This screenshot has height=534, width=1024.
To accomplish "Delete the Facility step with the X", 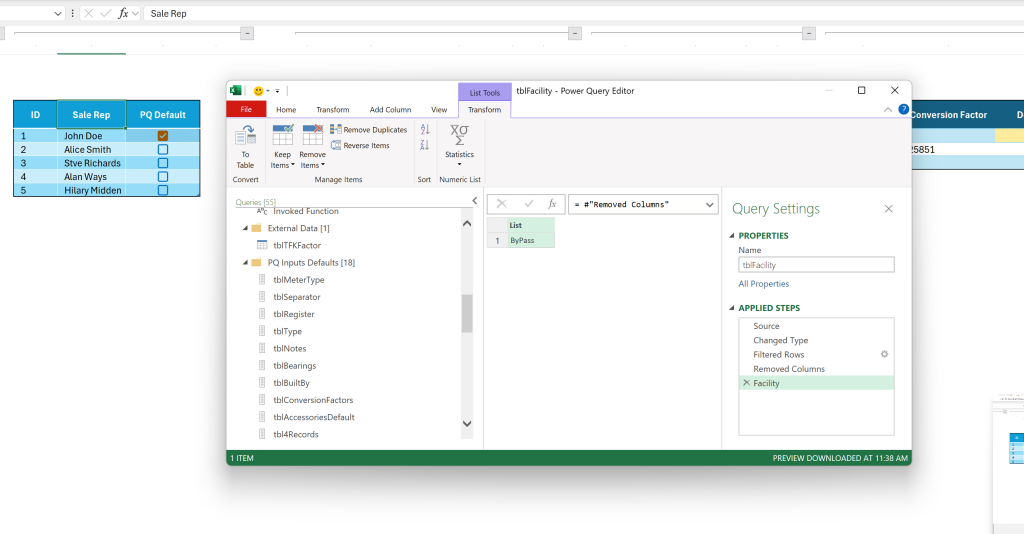I will point(746,383).
